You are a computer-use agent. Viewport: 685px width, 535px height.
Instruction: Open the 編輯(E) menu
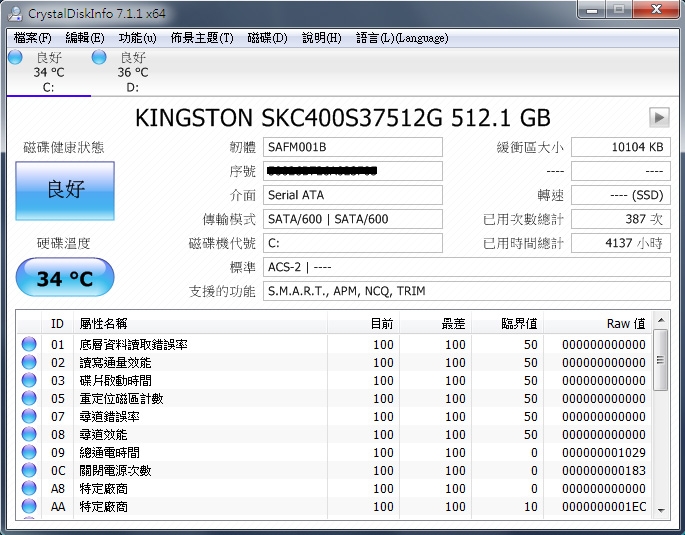(85, 38)
